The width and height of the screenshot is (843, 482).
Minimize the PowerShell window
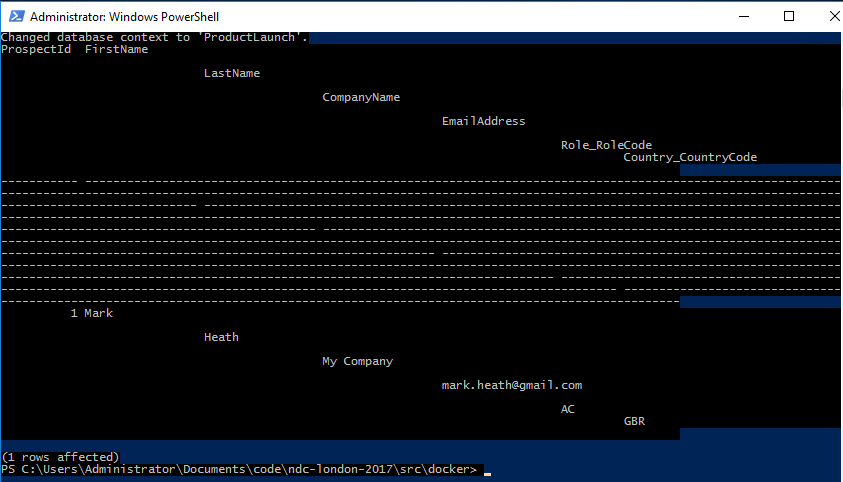click(743, 16)
